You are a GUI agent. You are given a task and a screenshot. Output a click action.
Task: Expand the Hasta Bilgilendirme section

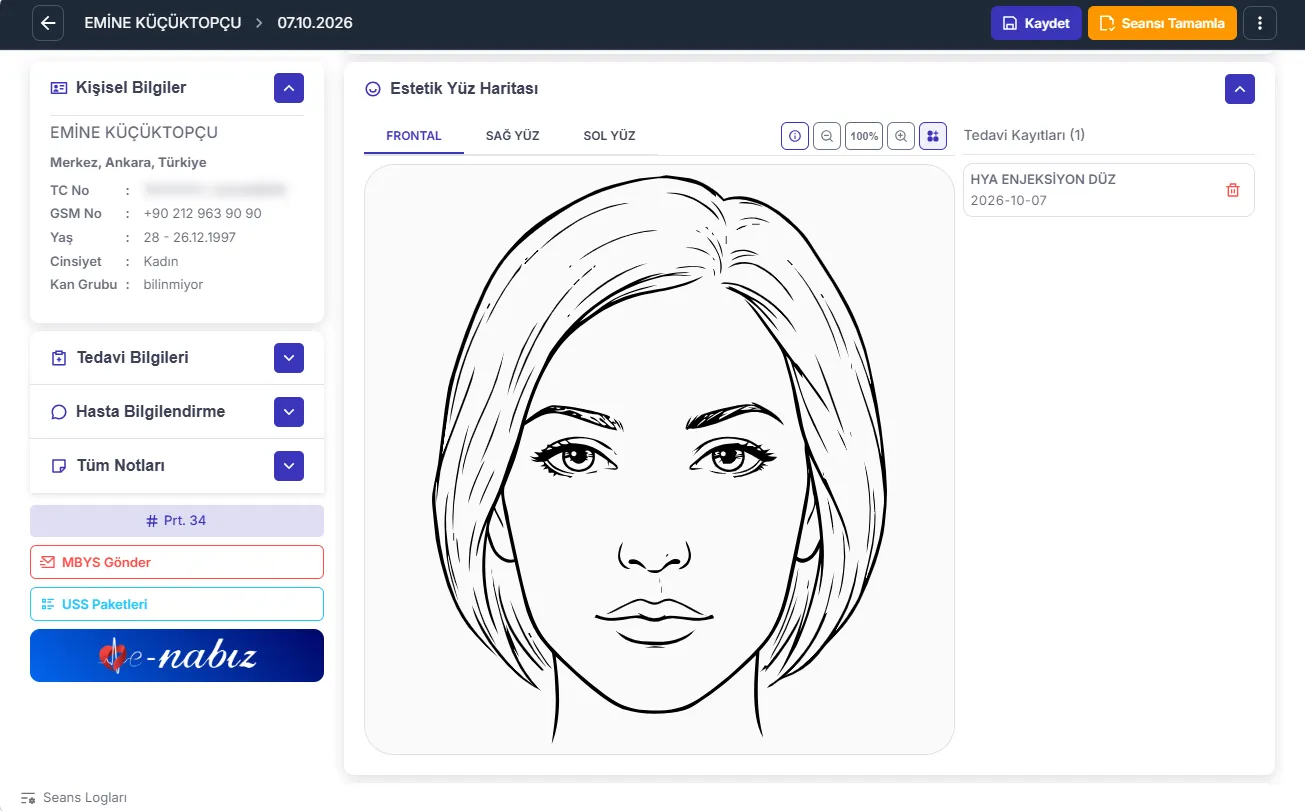coord(289,412)
